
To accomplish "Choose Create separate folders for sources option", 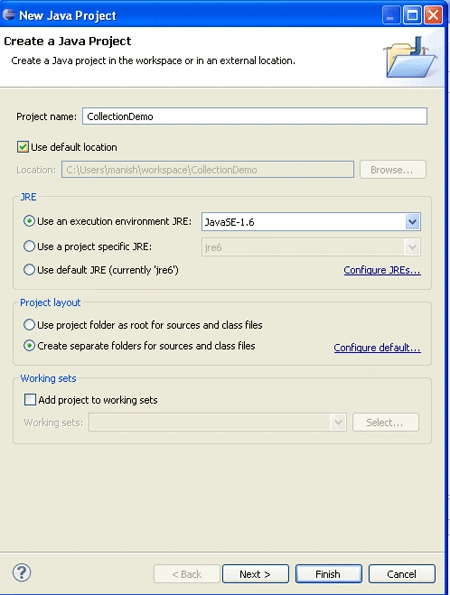I will click(29, 346).
